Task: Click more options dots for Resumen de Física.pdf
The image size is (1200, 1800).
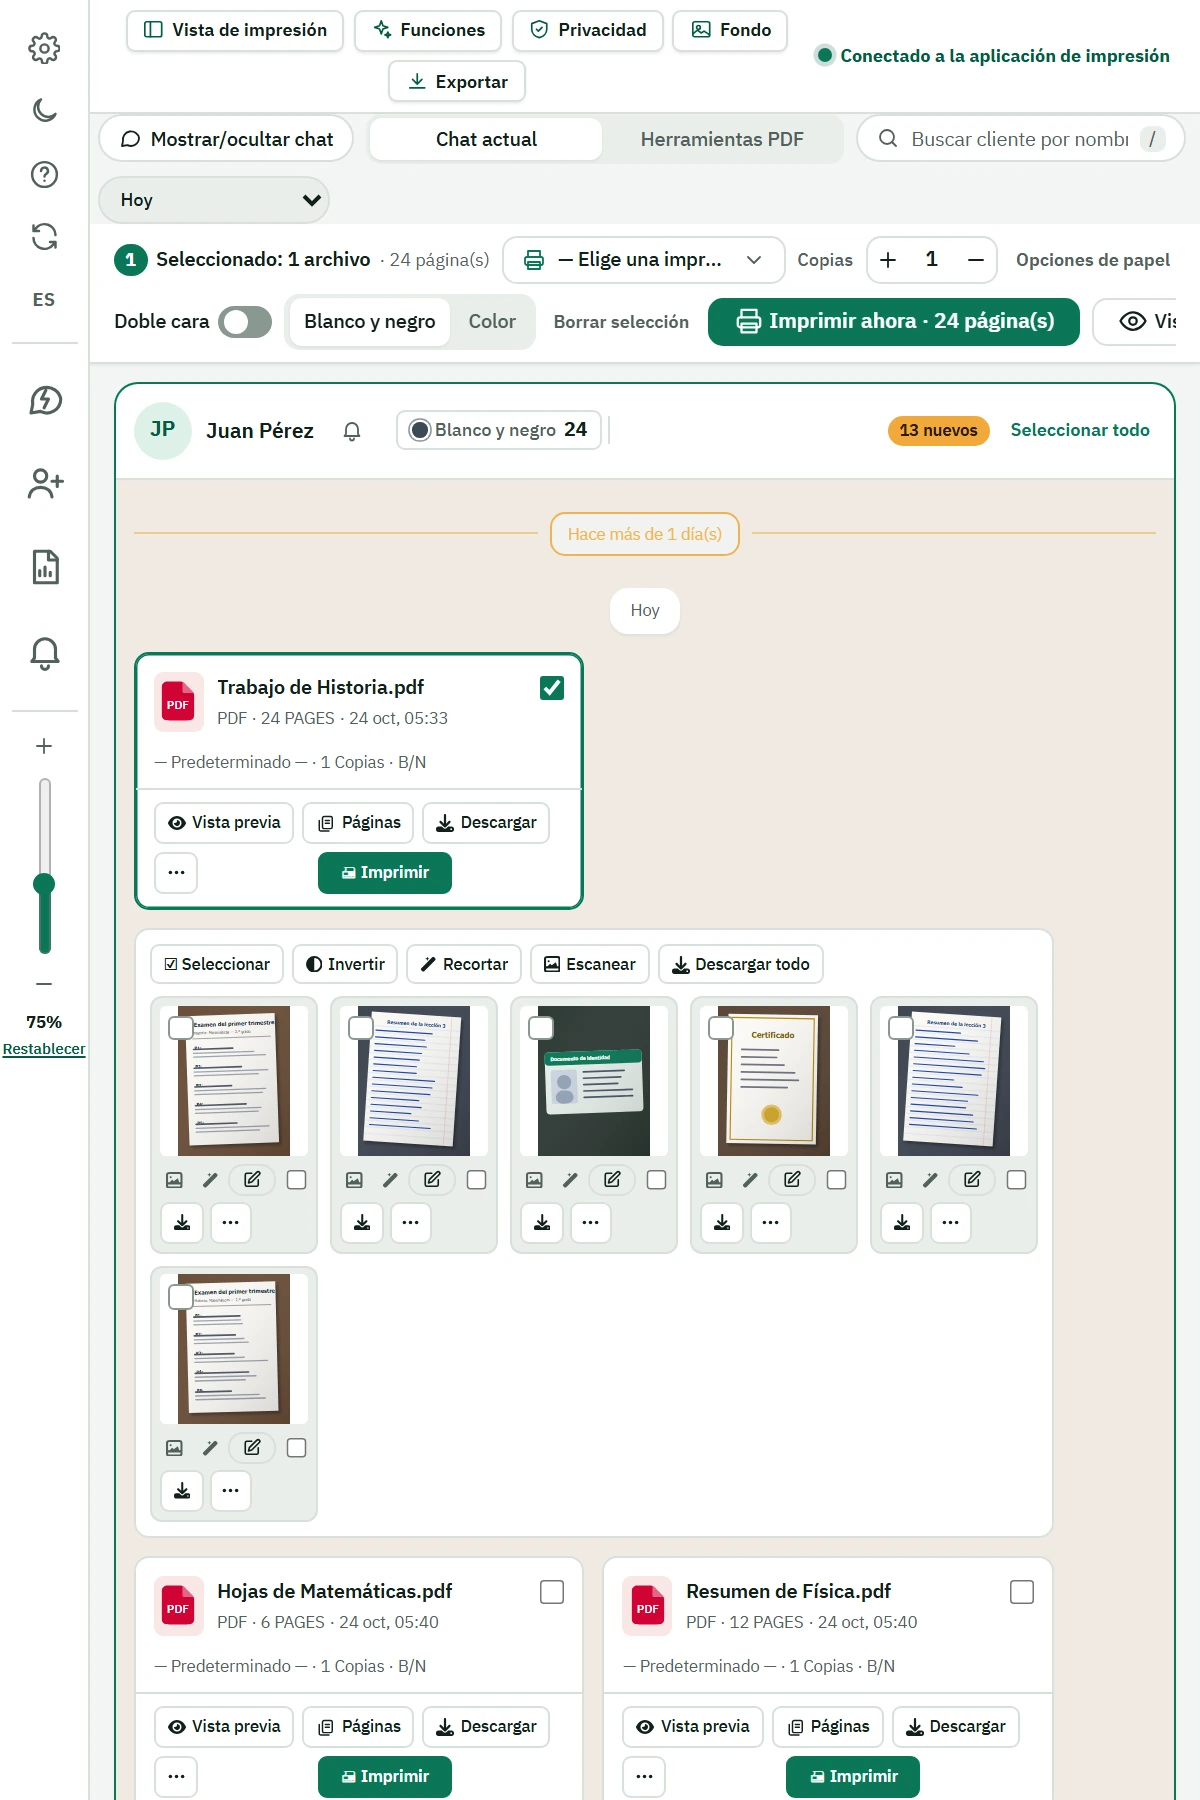Action: tap(644, 1776)
